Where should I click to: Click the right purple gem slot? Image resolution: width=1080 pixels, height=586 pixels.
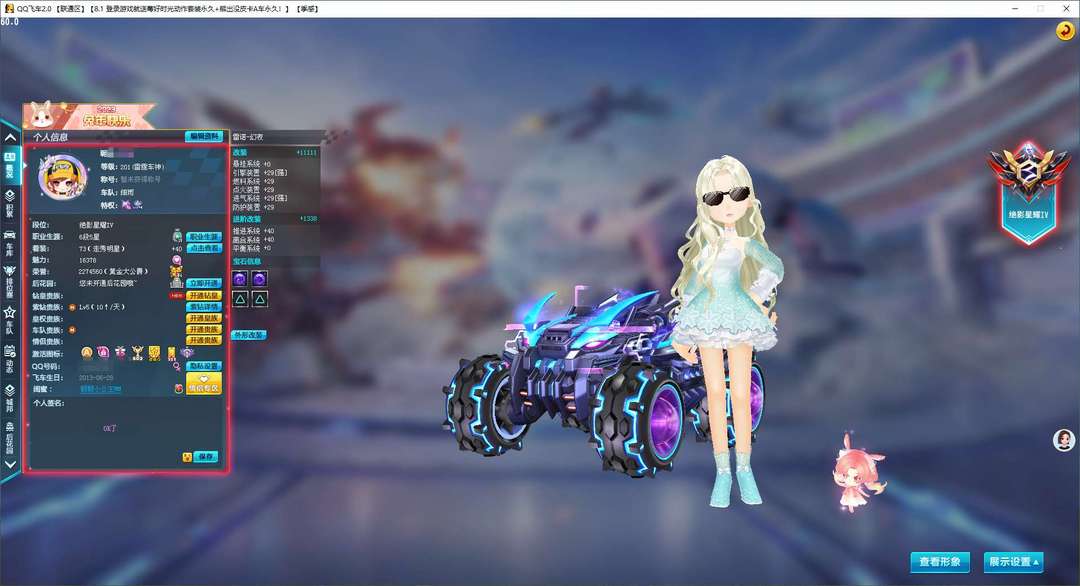(260, 278)
